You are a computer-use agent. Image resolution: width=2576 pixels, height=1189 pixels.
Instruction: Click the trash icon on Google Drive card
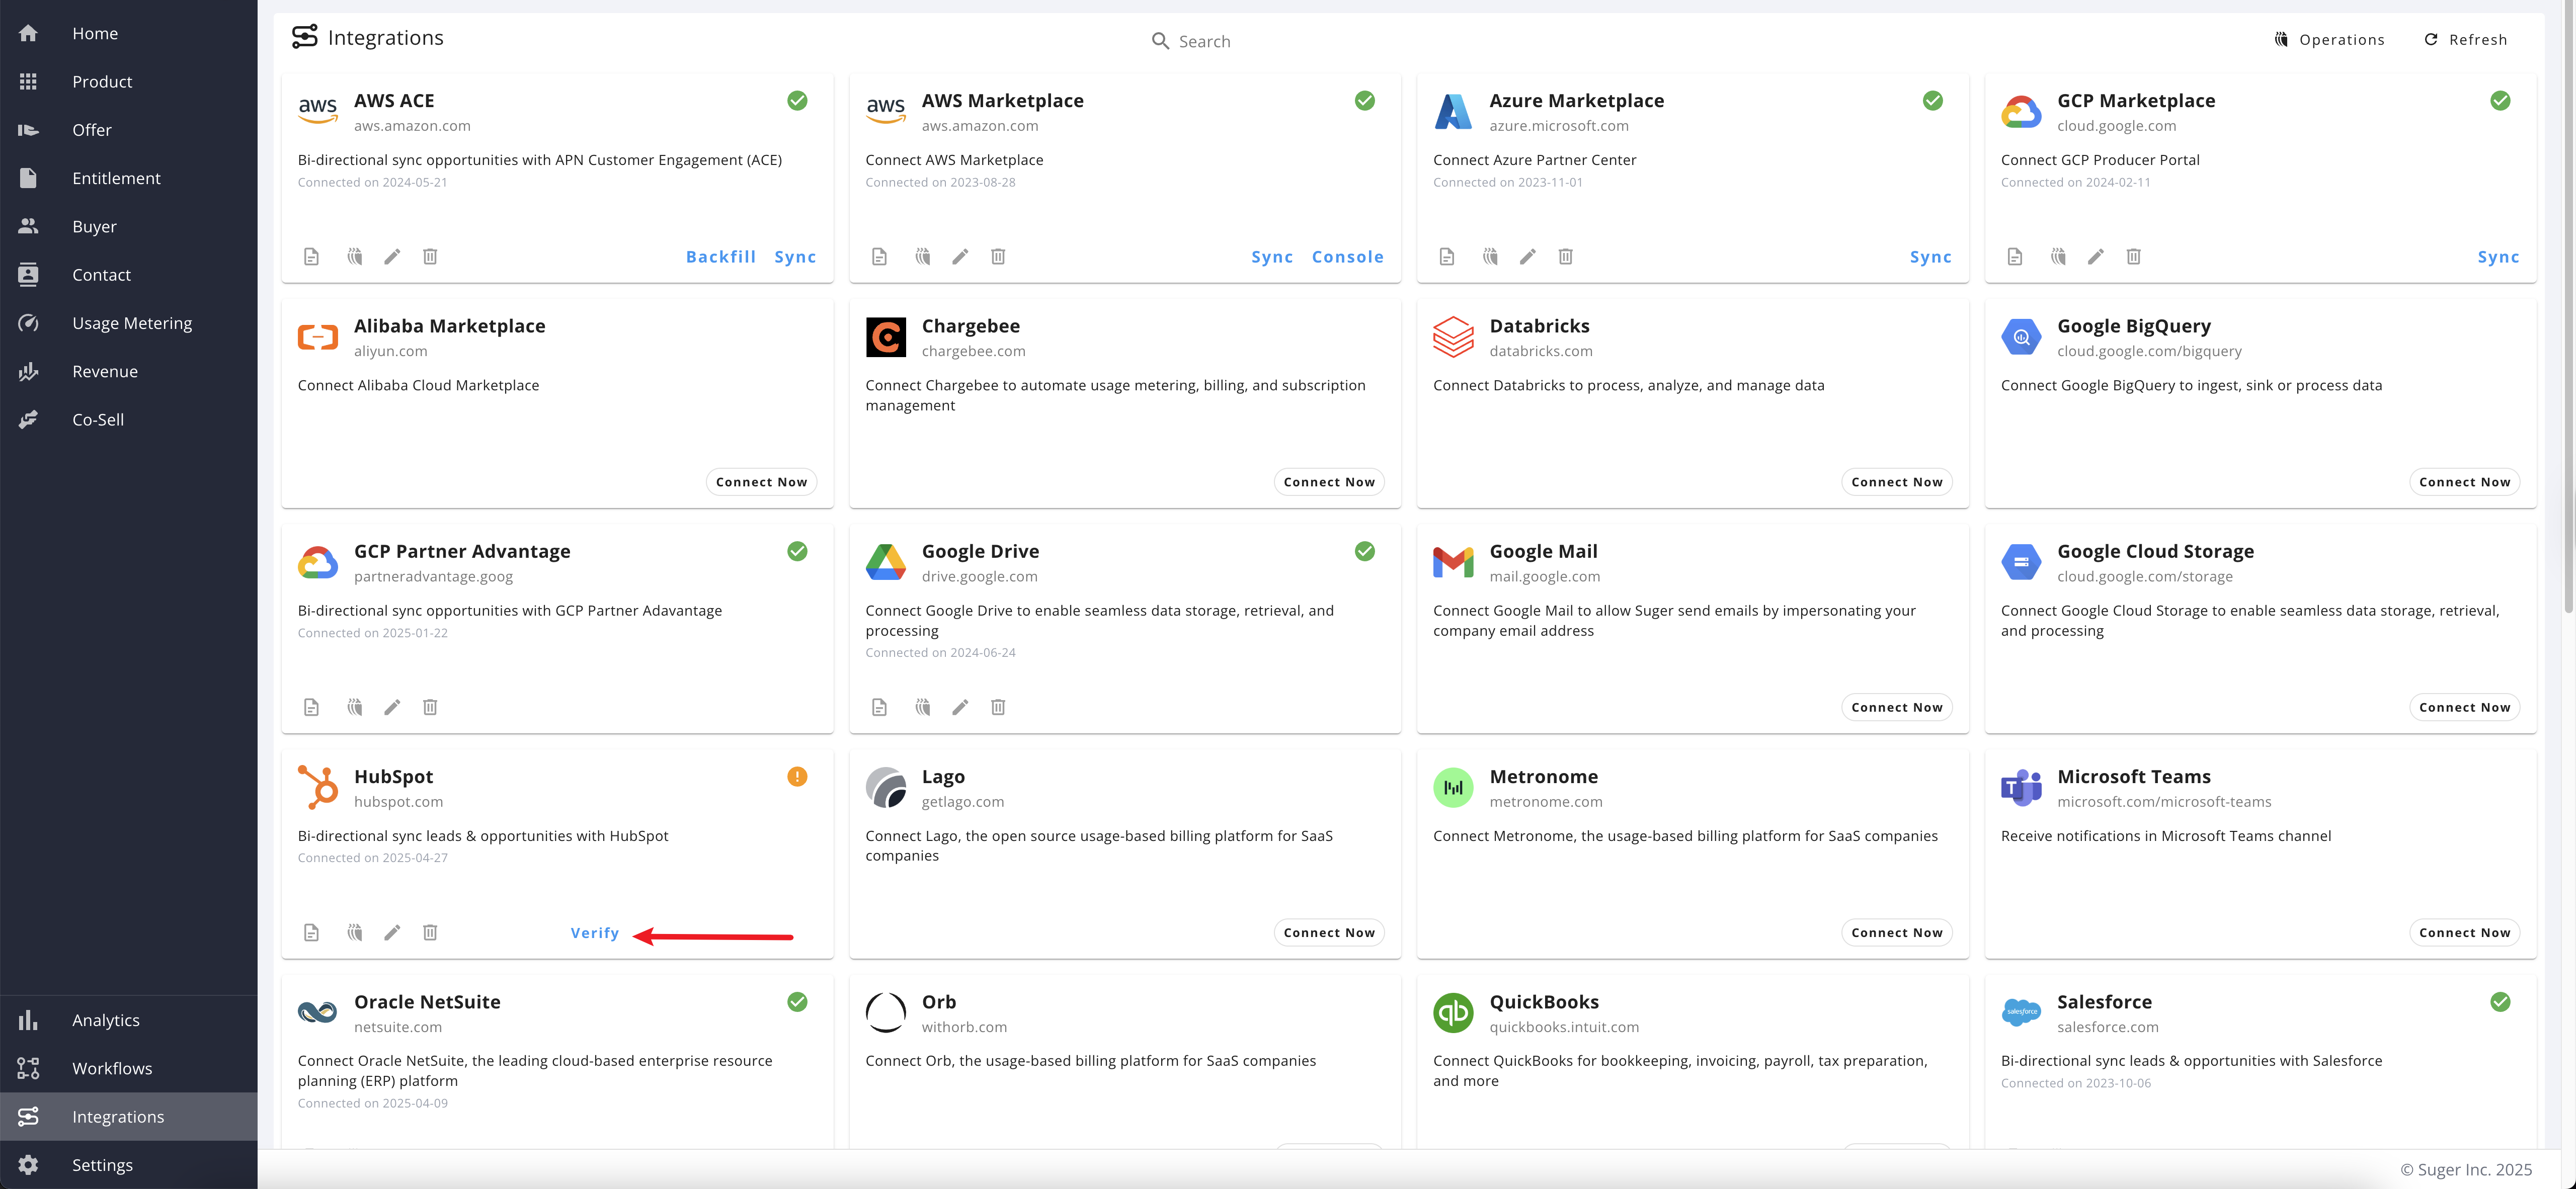(x=998, y=707)
